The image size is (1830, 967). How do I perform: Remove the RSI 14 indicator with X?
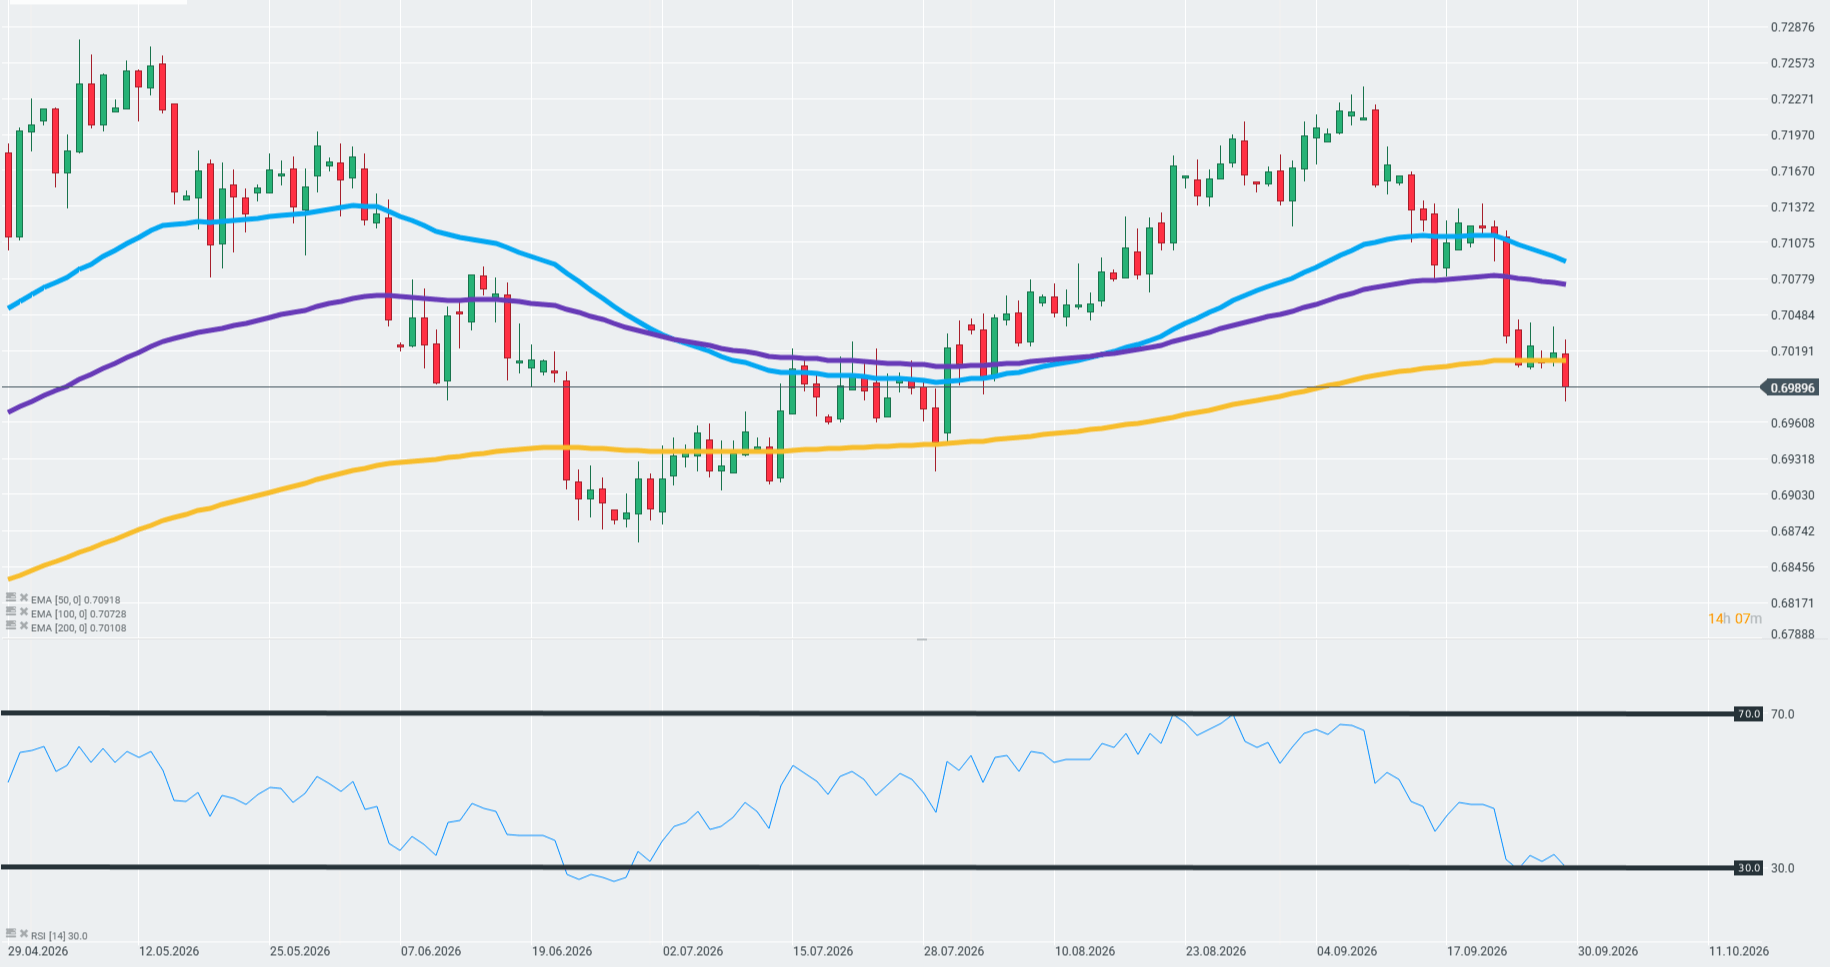(24, 934)
